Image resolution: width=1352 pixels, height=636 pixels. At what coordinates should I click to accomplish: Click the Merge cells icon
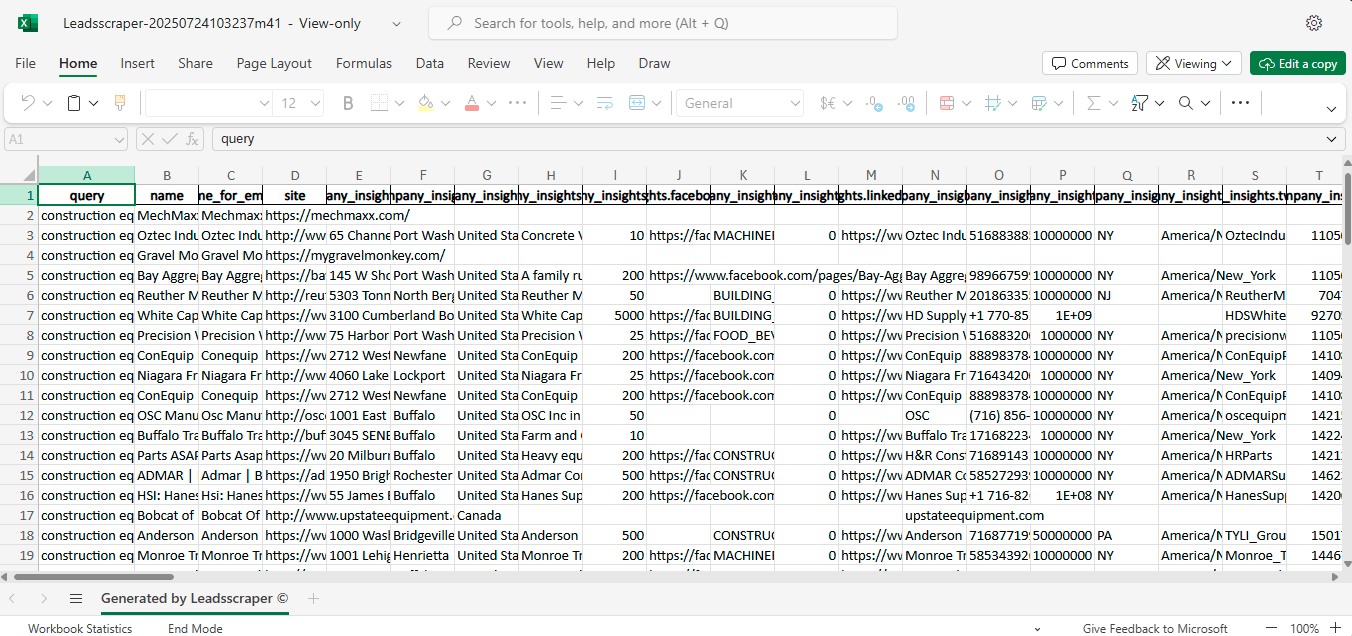click(x=638, y=103)
